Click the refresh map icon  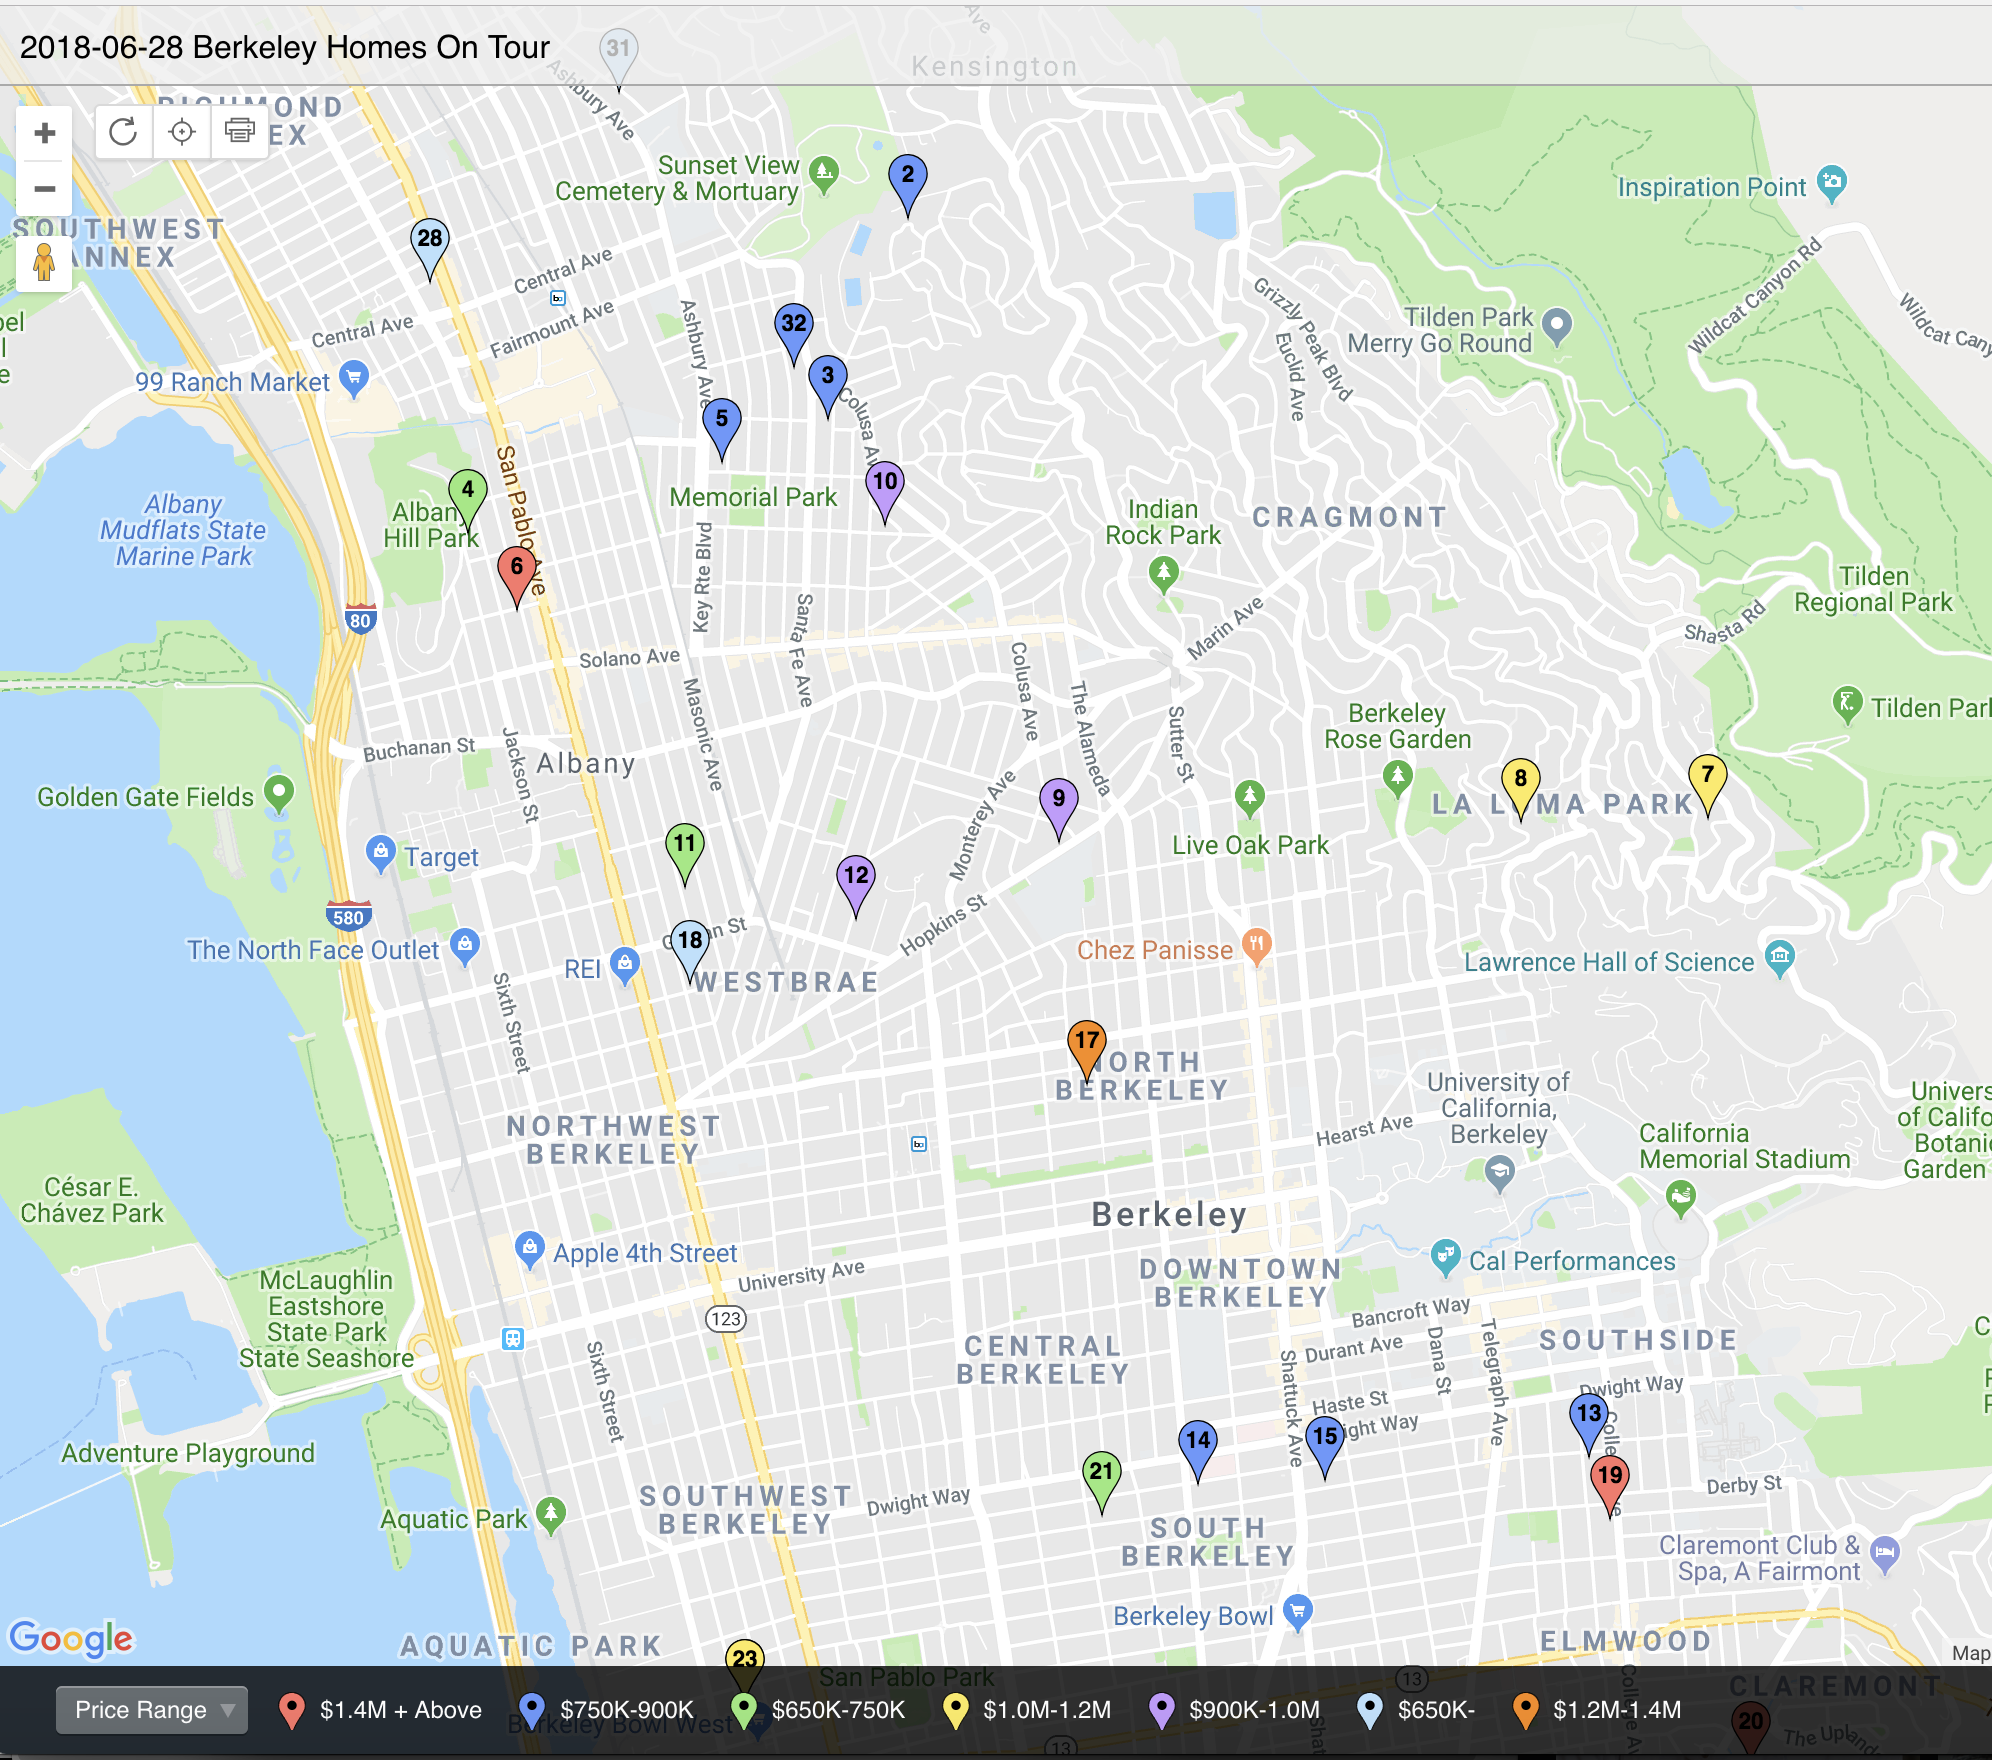tap(123, 131)
